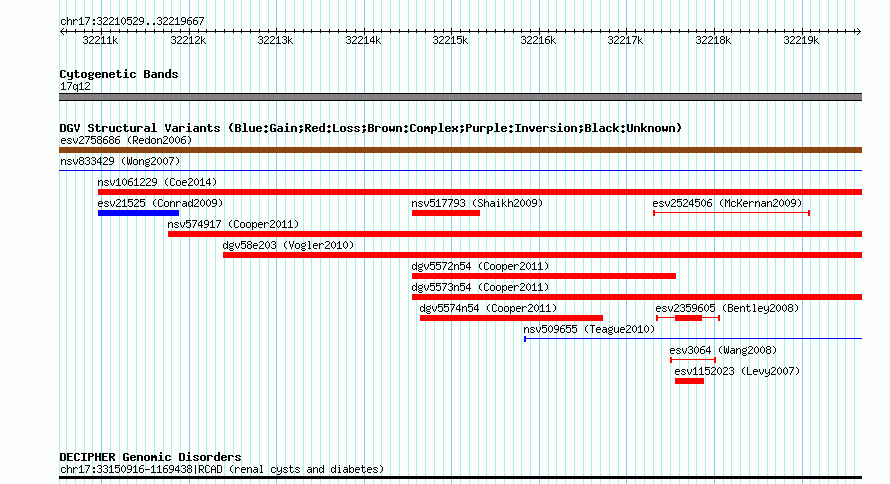Click the nsv1061229 (Coe2014) label
This screenshot has height=484, width=890.
pos(157,182)
